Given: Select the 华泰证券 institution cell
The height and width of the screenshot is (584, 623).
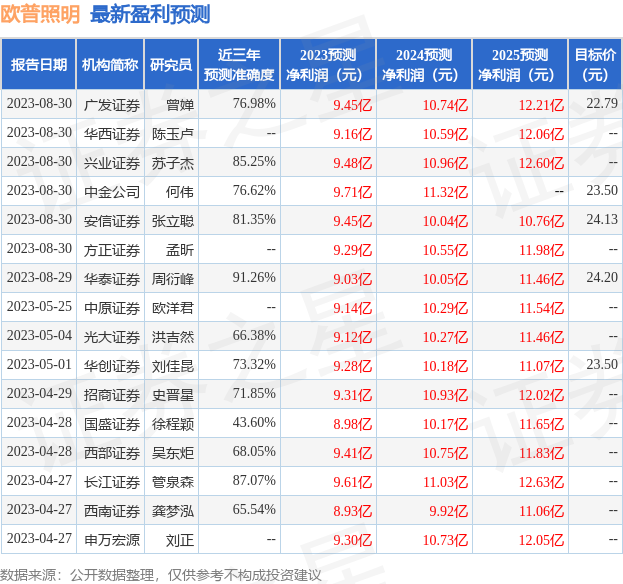Looking at the screenshot, I should click(x=112, y=279).
